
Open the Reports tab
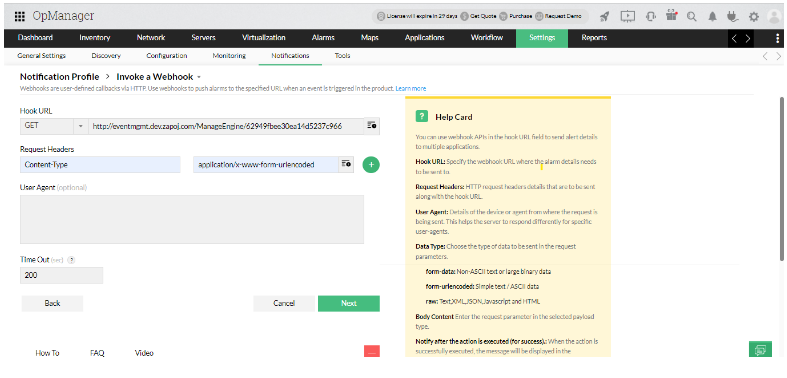(594, 38)
